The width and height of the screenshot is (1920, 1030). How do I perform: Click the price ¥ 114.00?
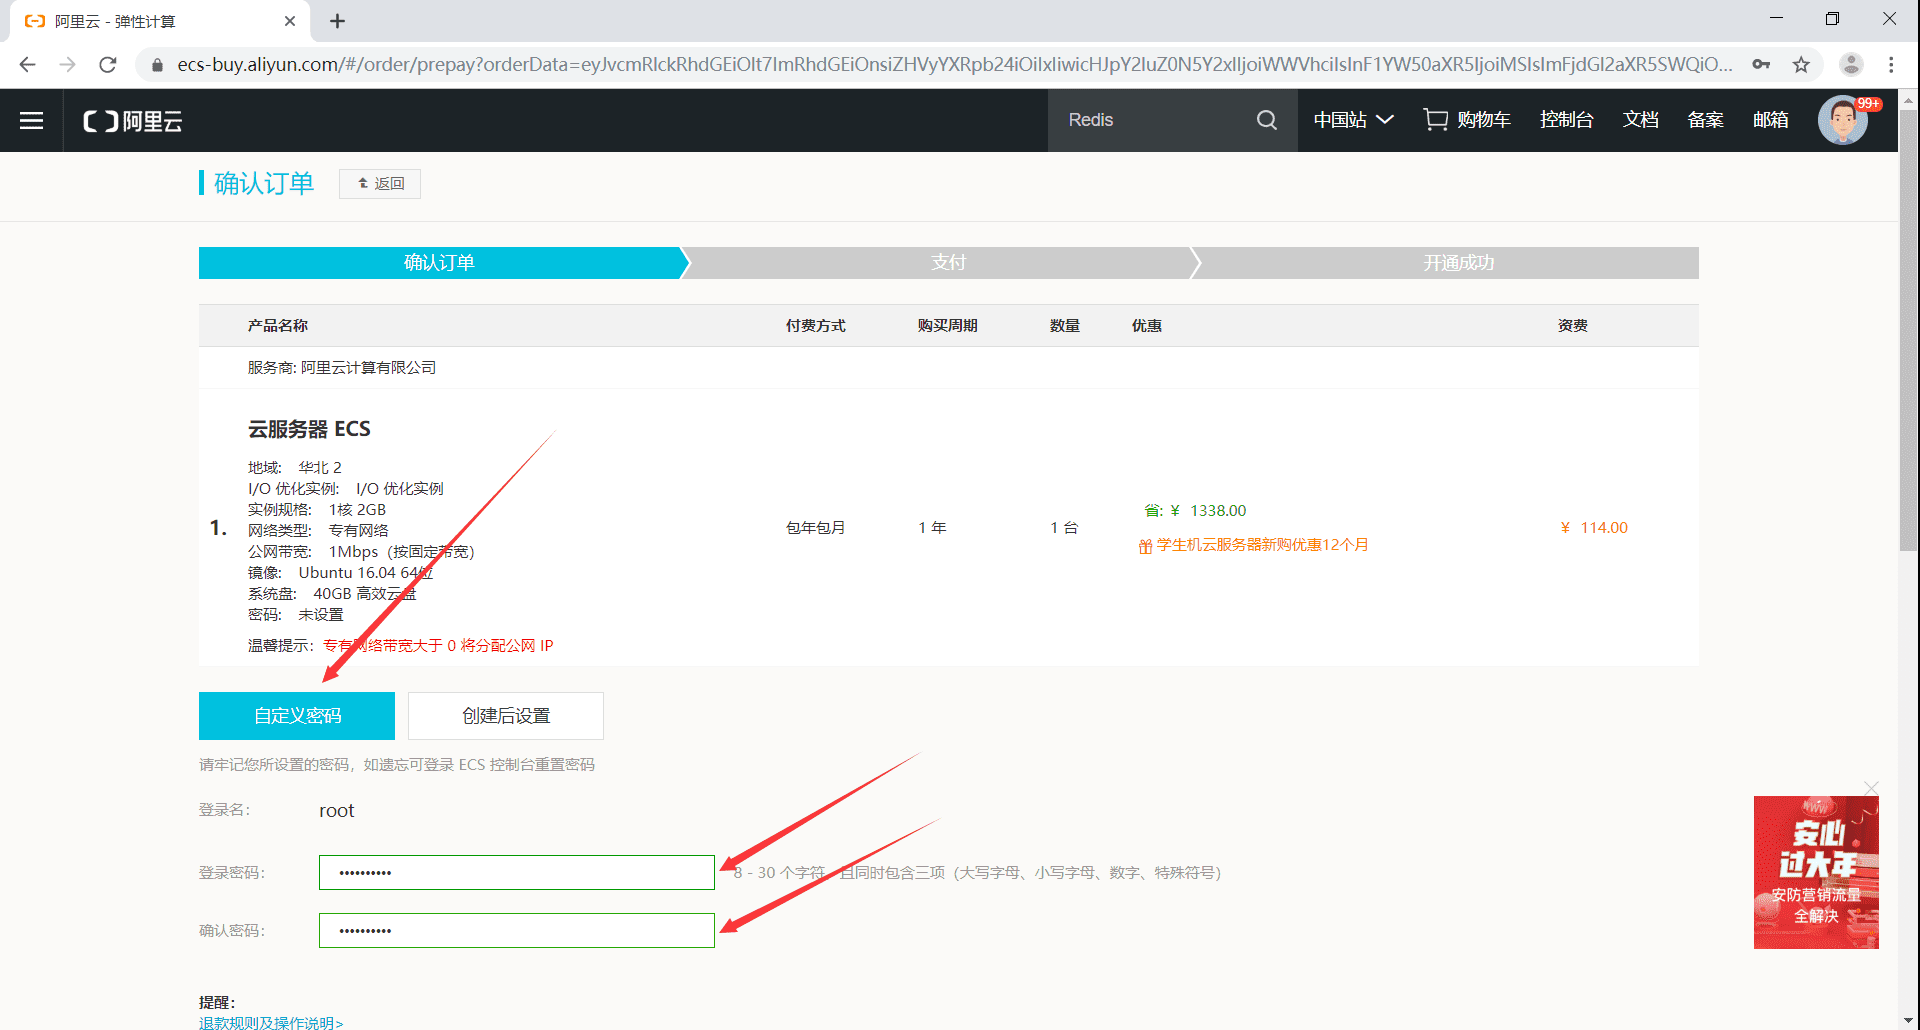click(1594, 528)
